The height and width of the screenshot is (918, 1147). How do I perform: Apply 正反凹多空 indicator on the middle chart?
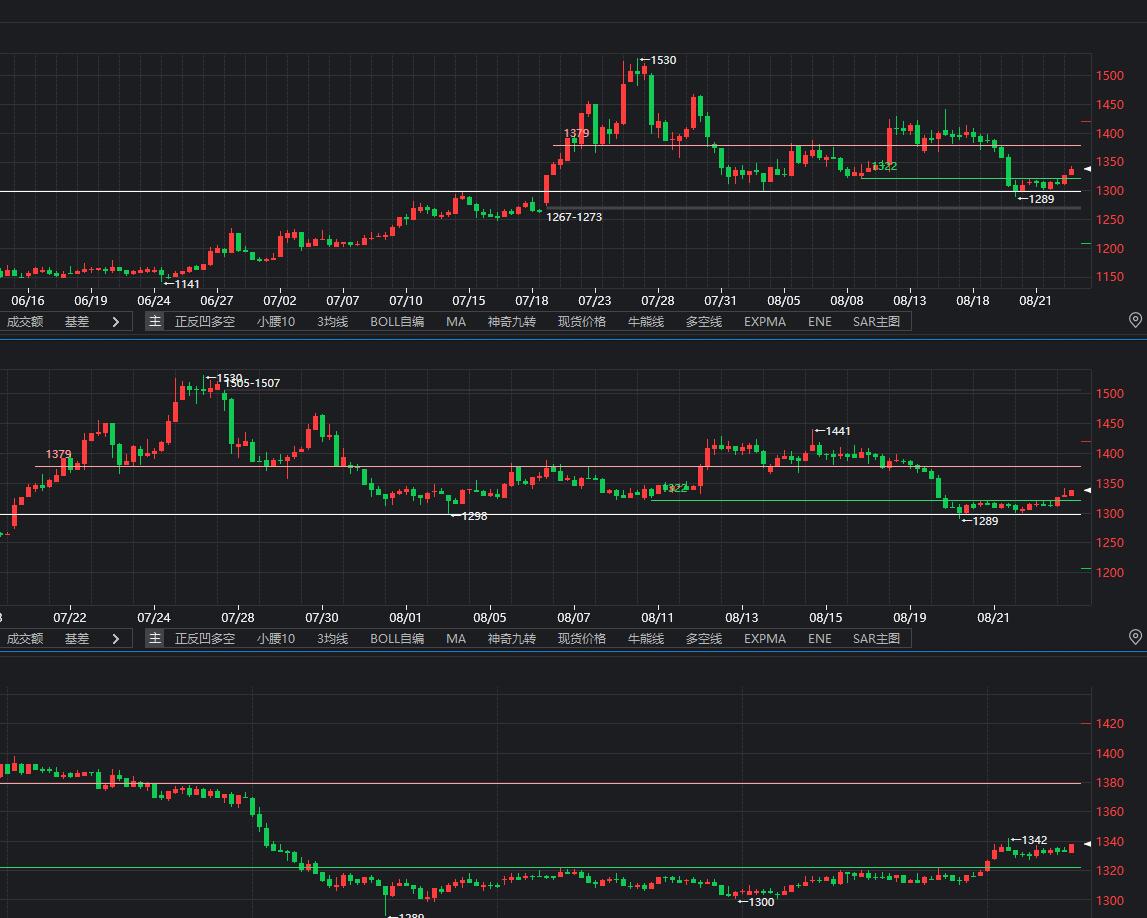tap(205, 639)
